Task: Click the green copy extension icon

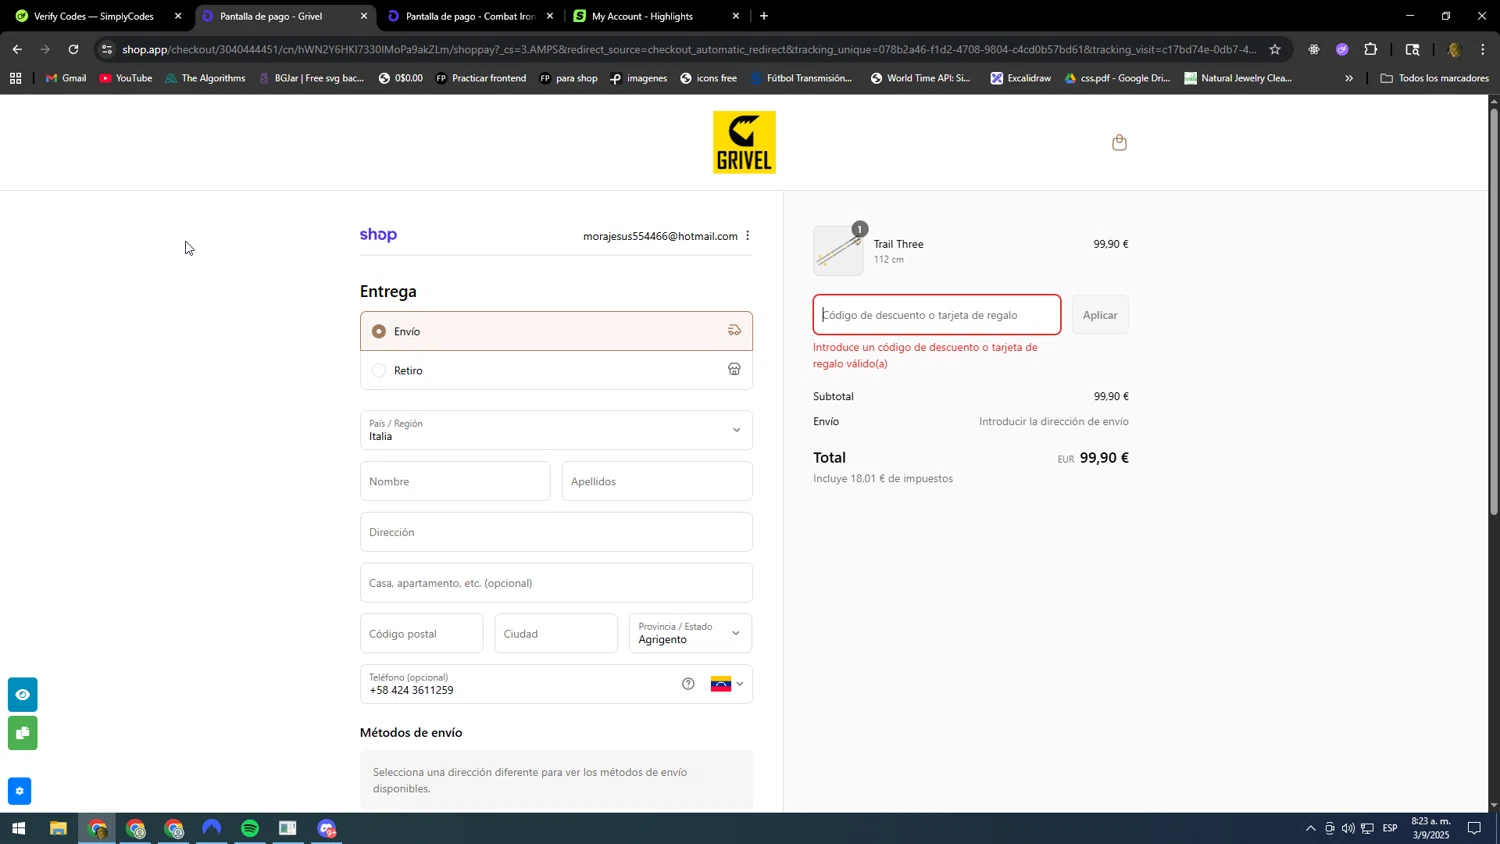Action: tap(22, 733)
